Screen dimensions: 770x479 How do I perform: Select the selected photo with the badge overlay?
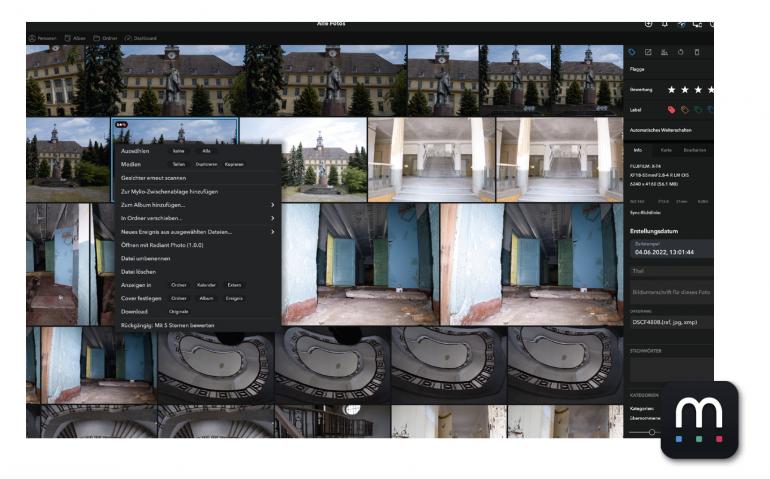click(x=175, y=131)
